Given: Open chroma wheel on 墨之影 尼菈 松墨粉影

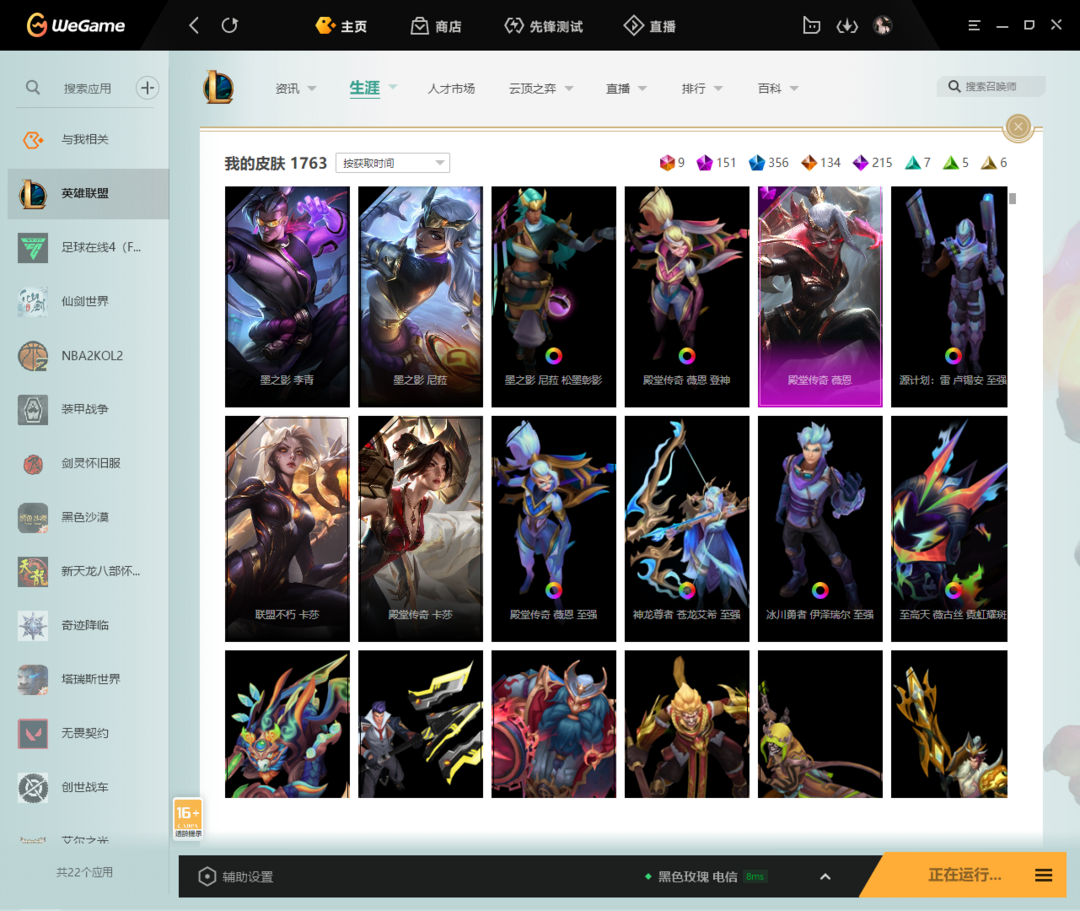Looking at the screenshot, I should tap(554, 355).
